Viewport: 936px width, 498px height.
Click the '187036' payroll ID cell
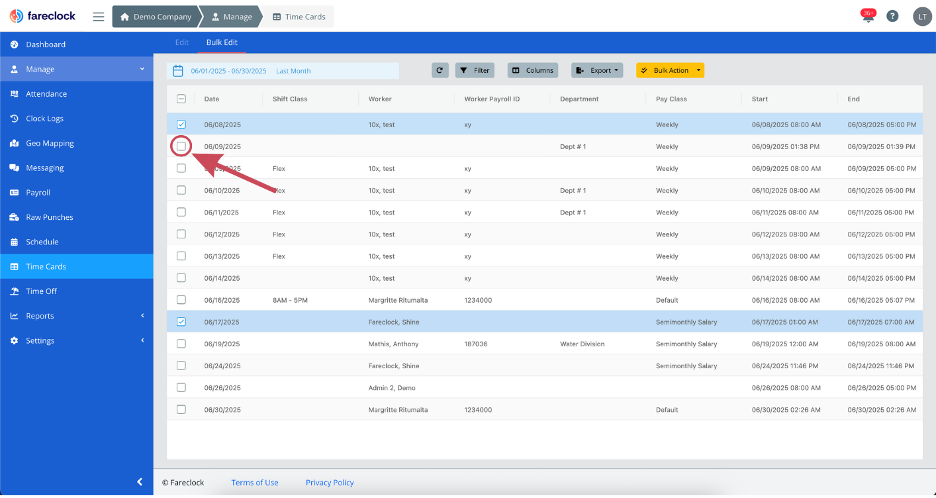476,344
